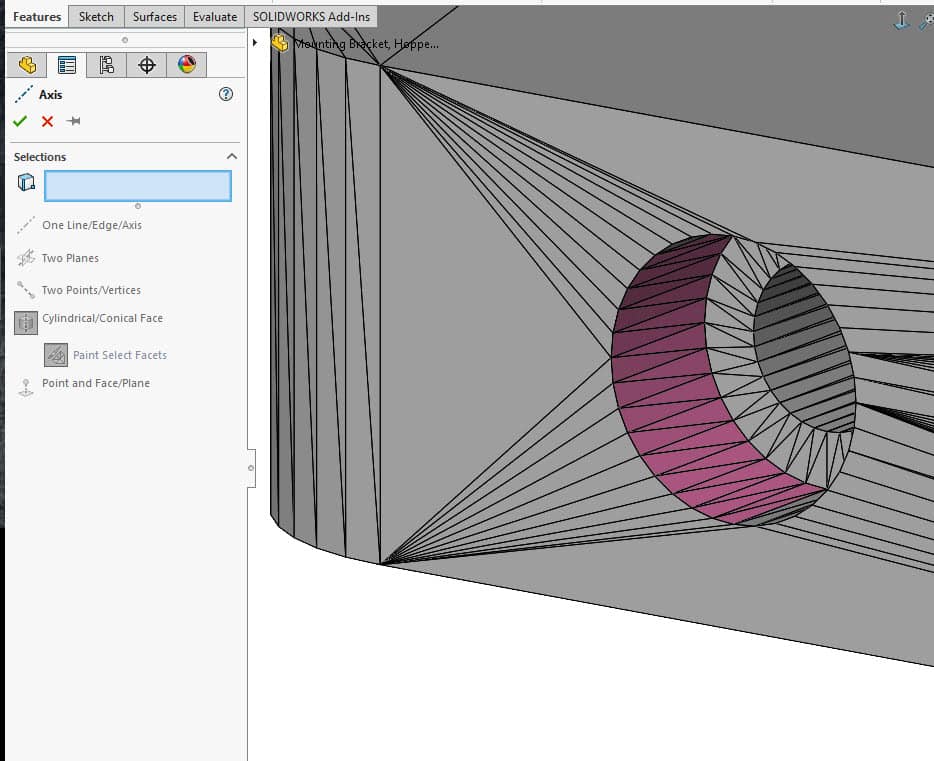Click the panel collapse handle
Image resolution: width=934 pixels, height=761 pixels.
[251, 468]
